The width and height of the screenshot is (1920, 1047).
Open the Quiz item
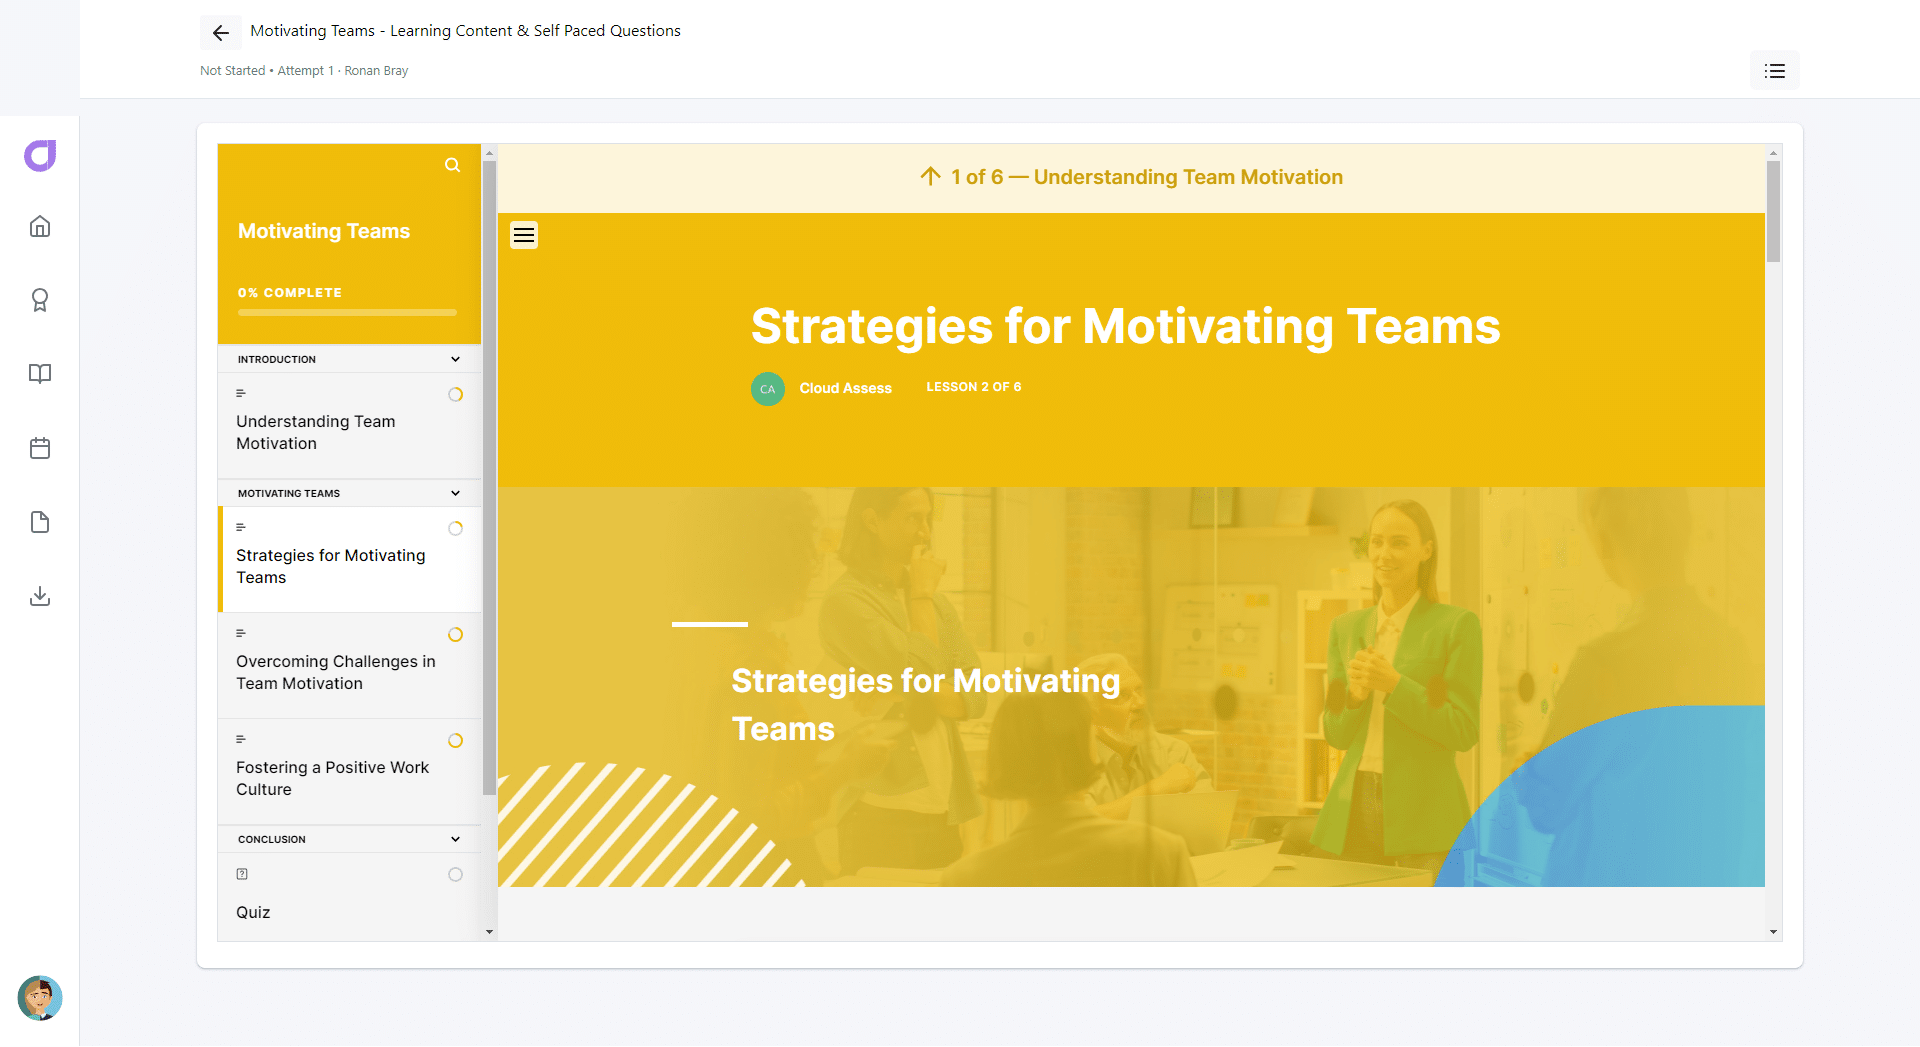pyautogui.click(x=350, y=897)
